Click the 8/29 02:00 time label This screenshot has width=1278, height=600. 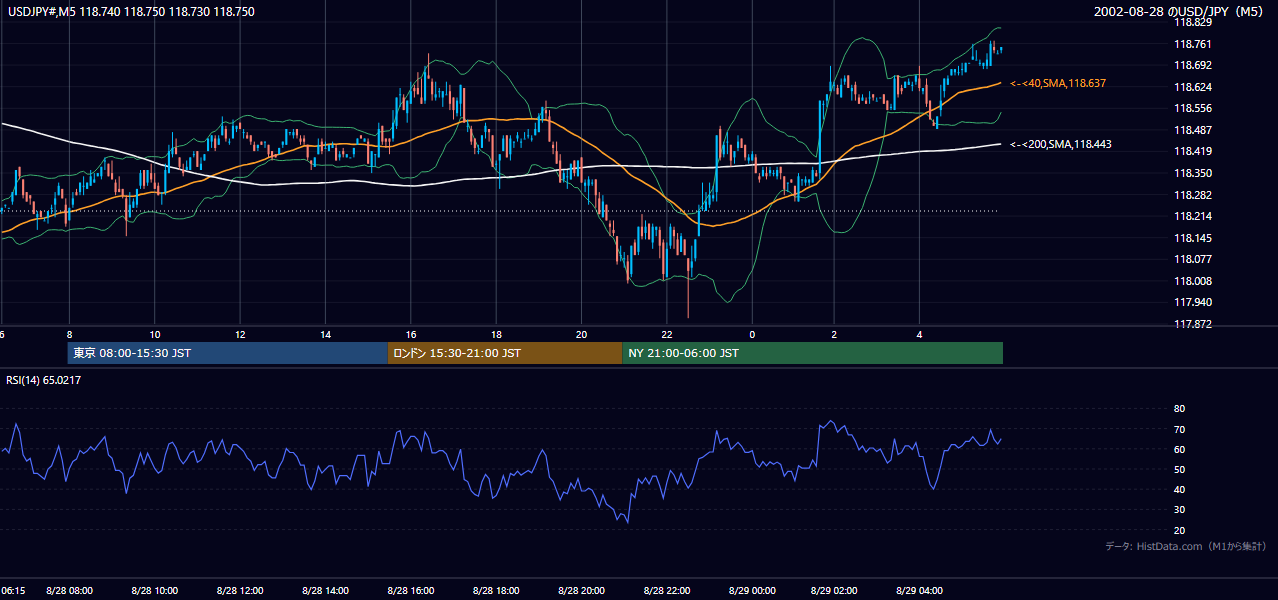(x=833, y=591)
